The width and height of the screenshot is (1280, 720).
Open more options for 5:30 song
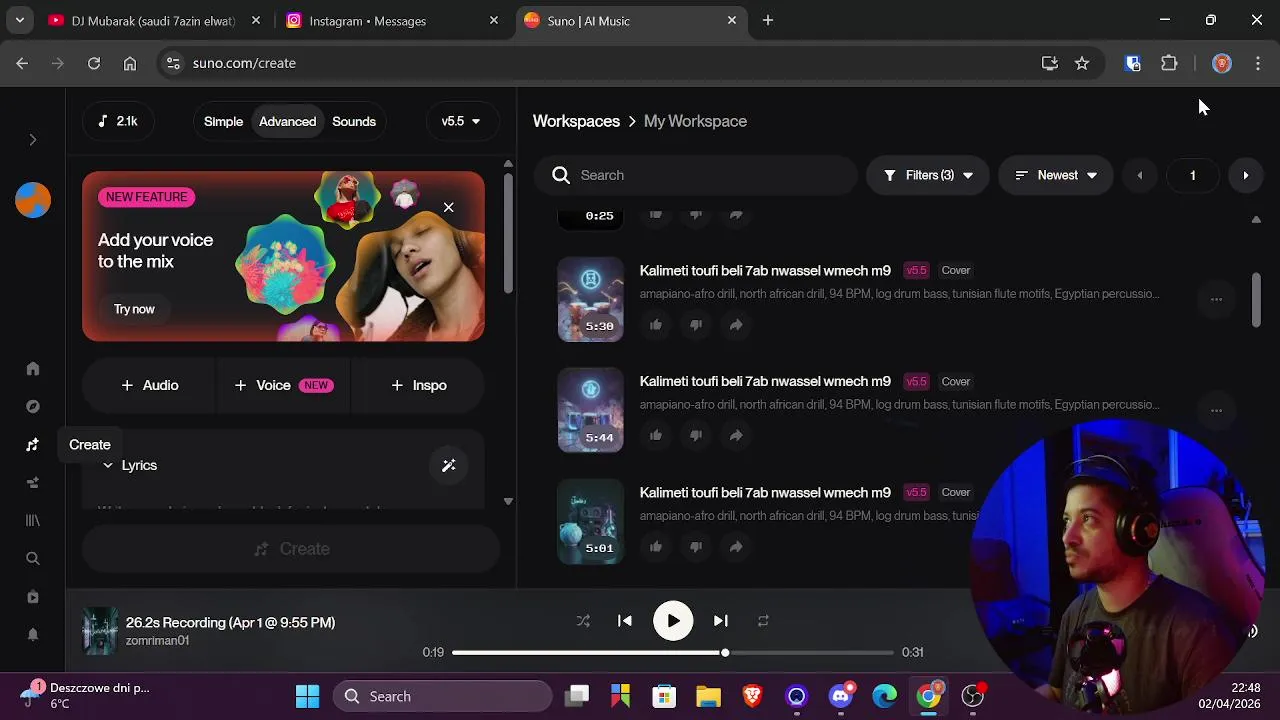(1216, 299)
